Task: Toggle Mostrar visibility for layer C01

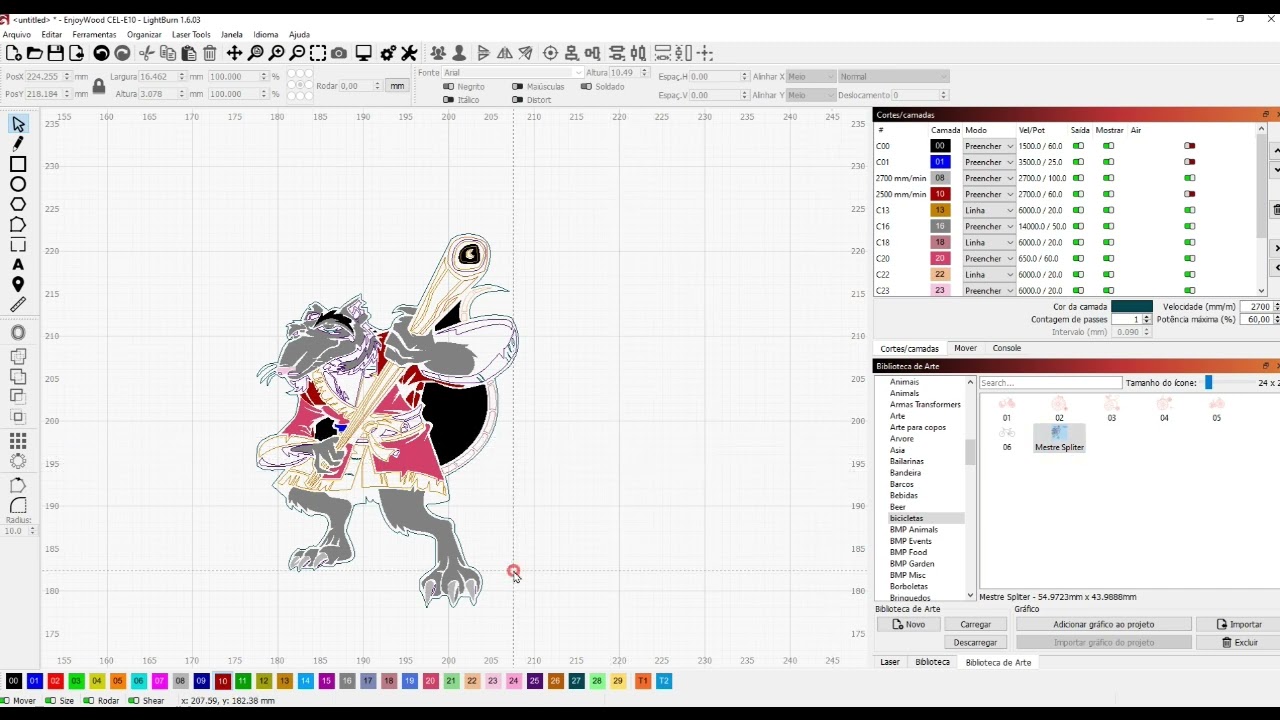Action: 1108,162
